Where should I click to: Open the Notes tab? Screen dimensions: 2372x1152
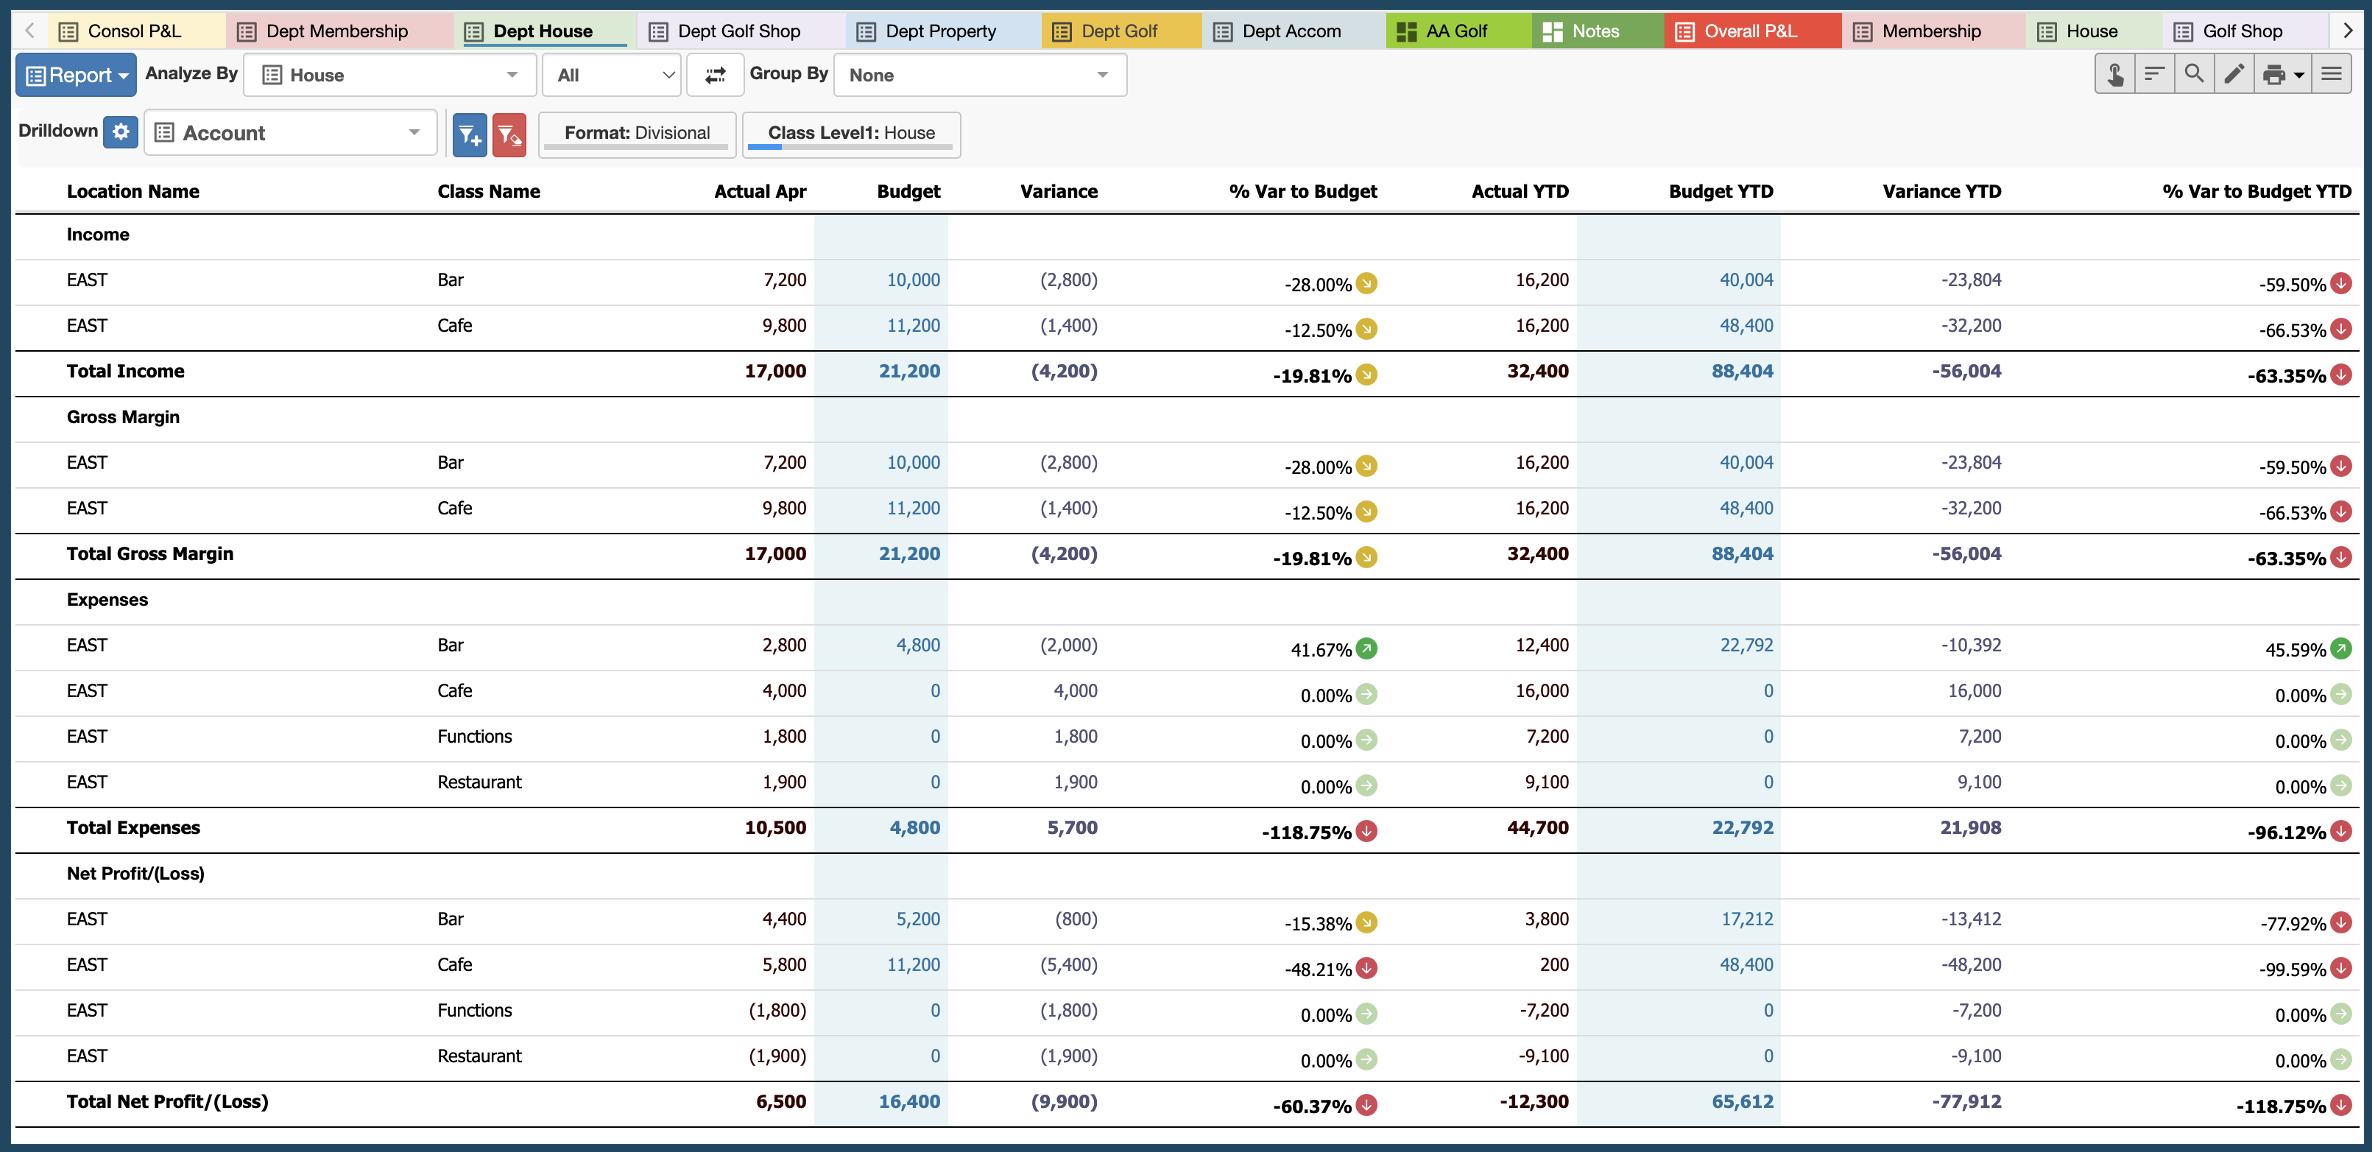[1596, 31]
